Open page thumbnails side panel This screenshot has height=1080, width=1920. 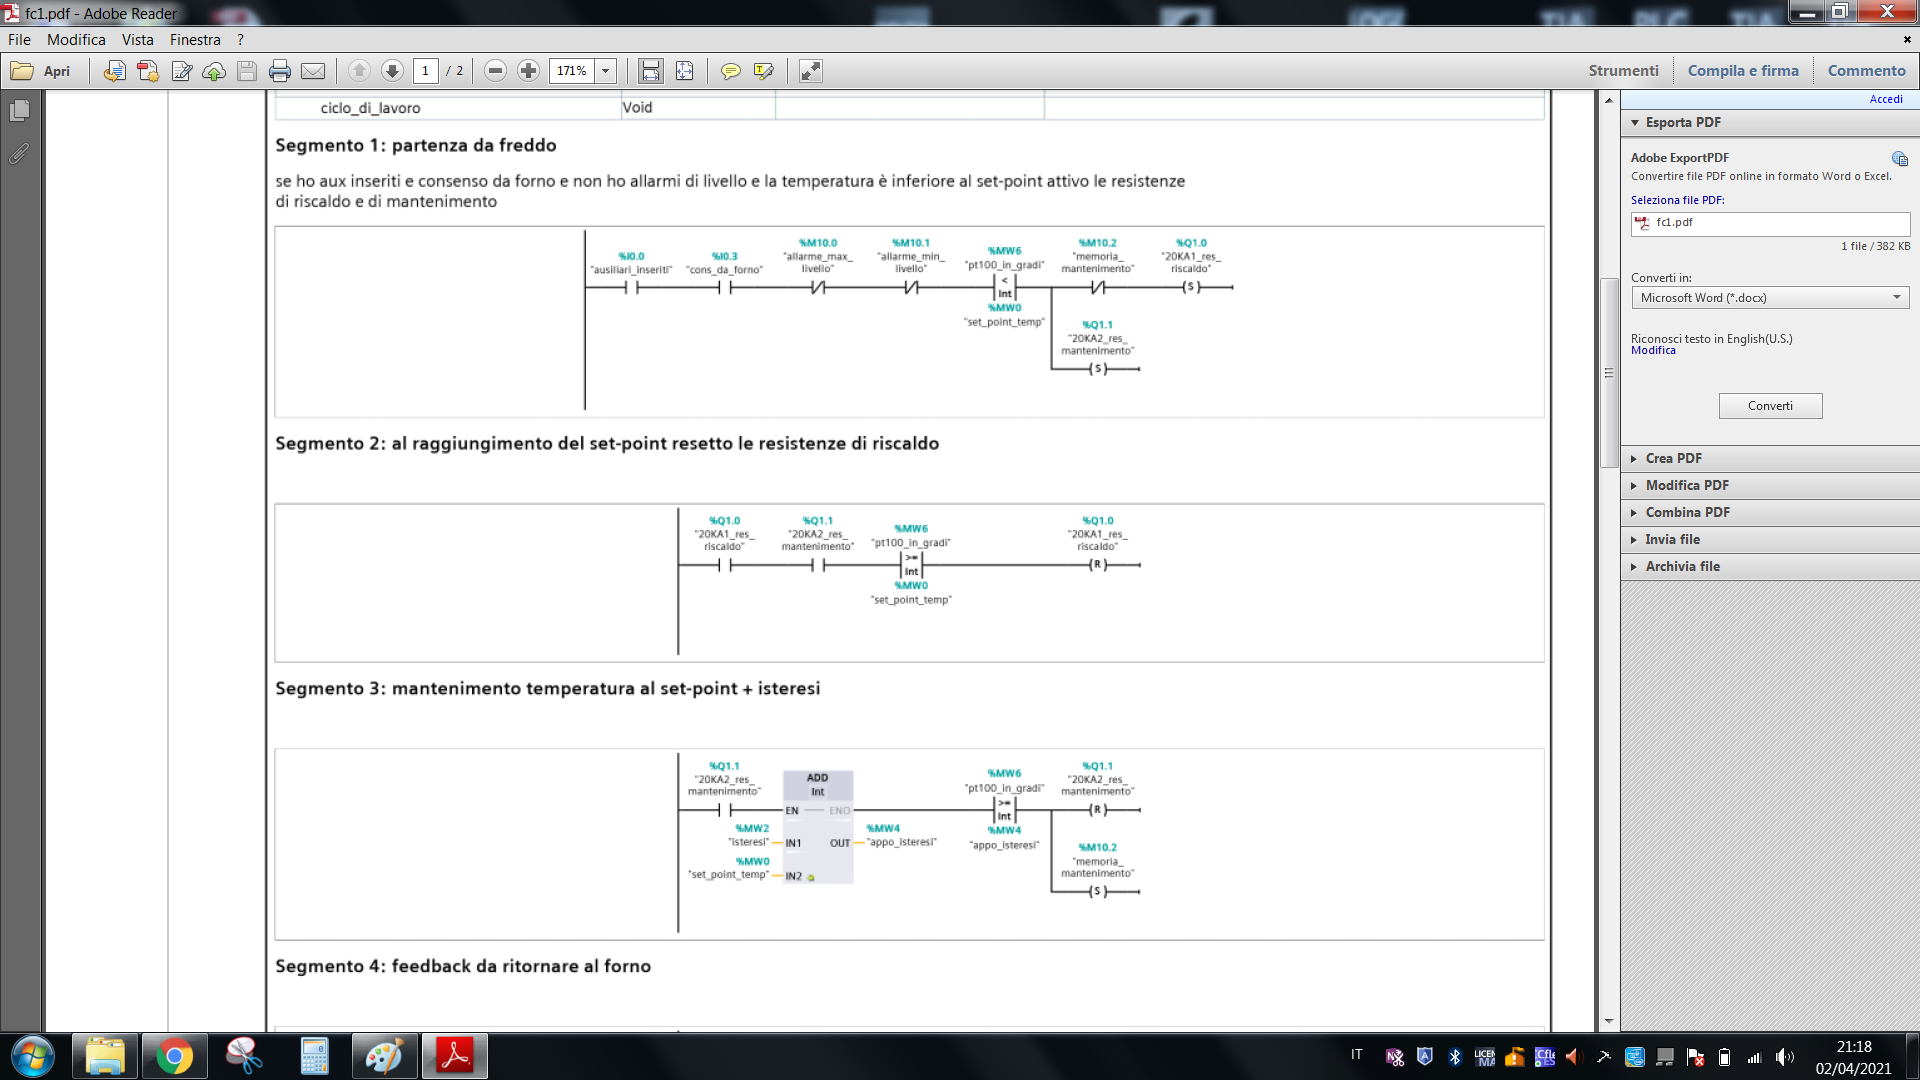pos(19,111)
